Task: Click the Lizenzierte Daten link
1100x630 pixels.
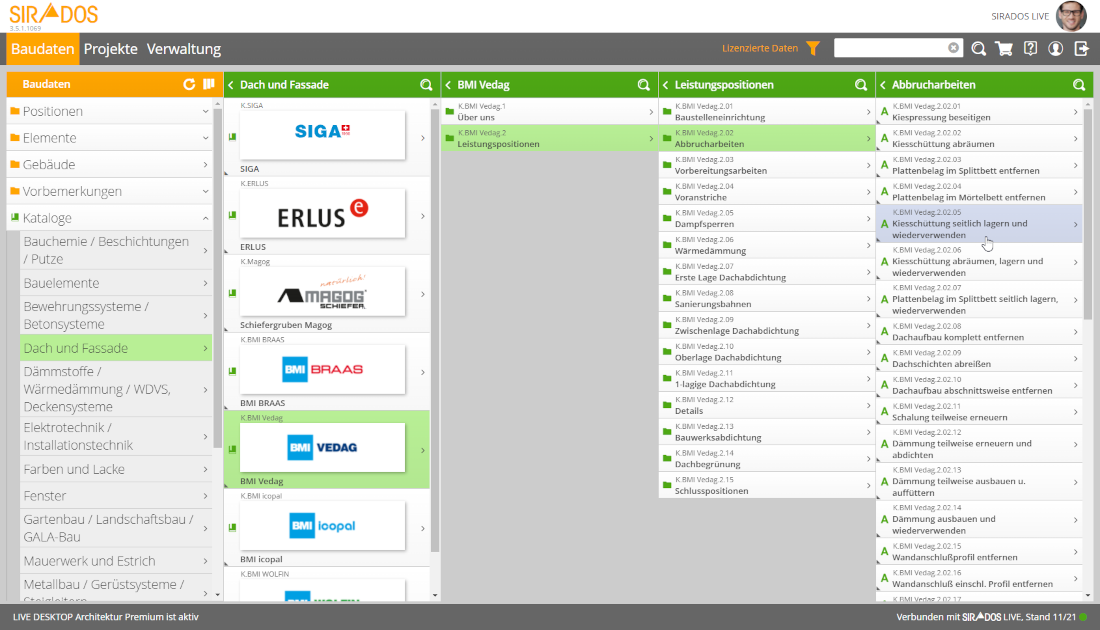Action: coord(760,48)
